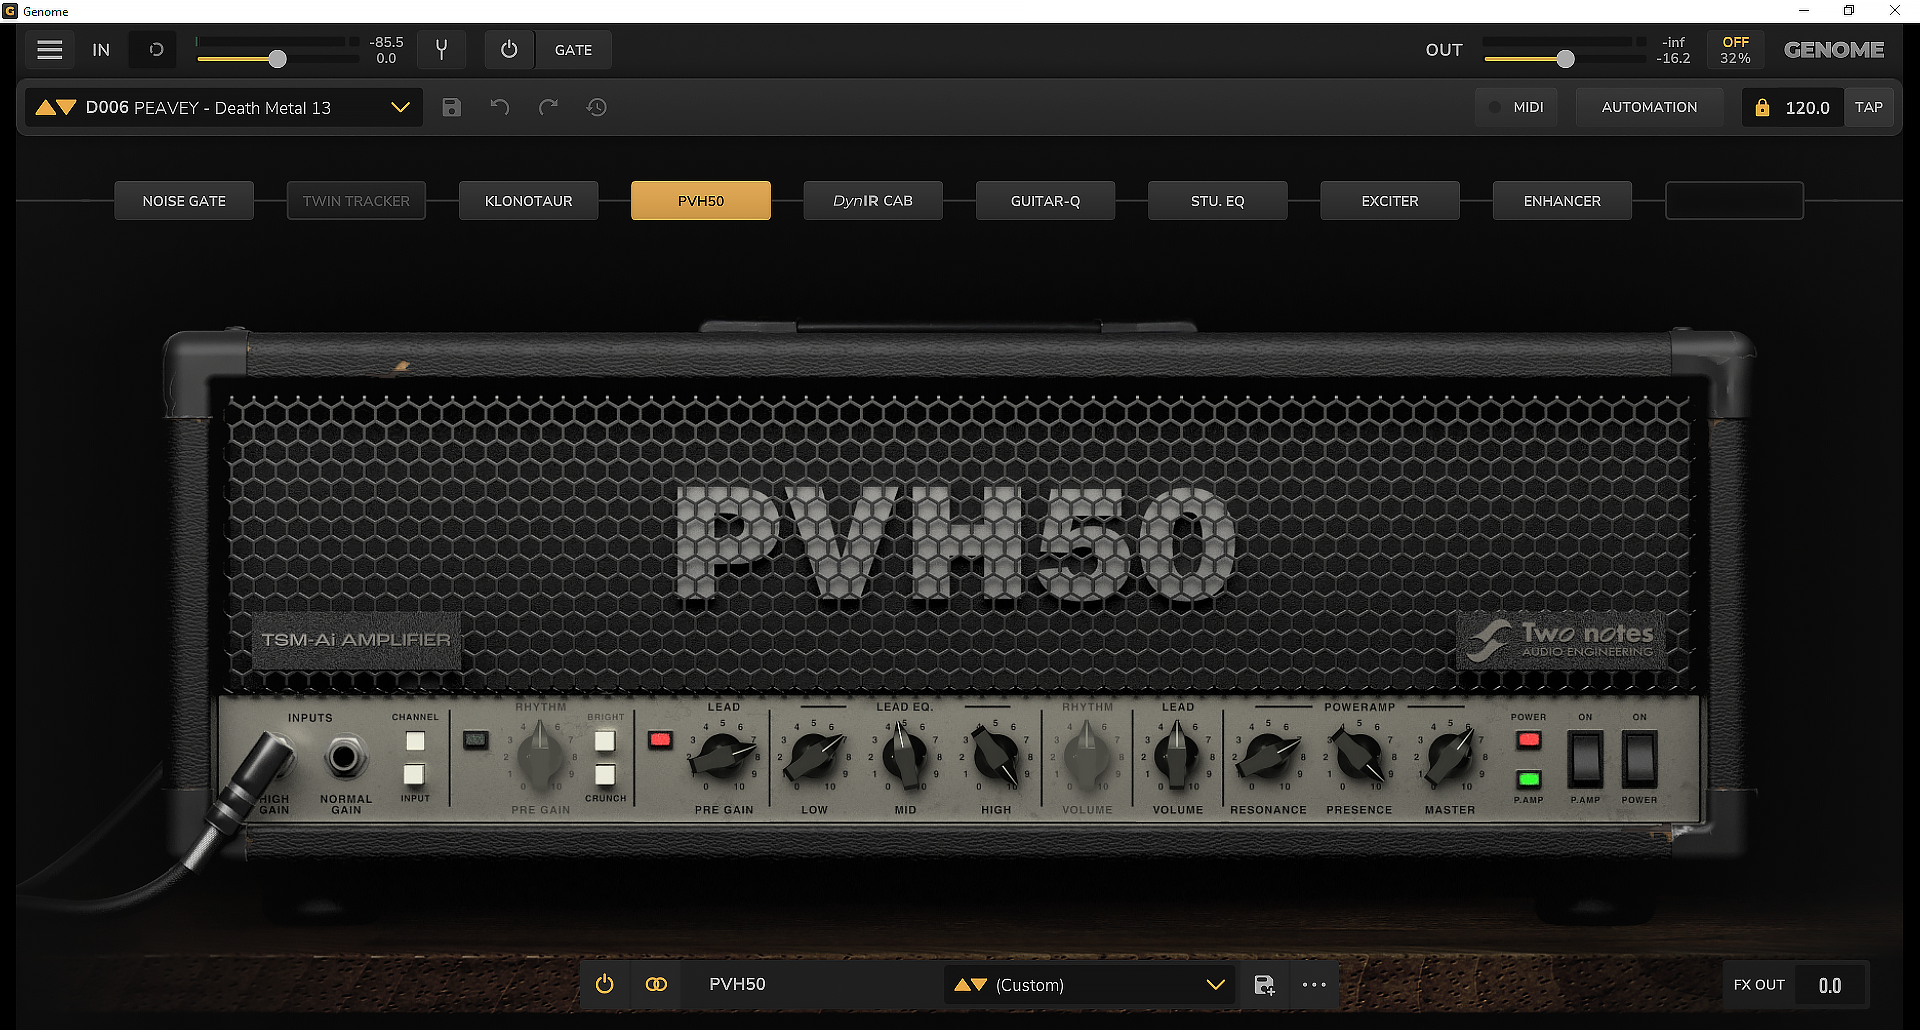Click the Low EQ knob
Image resolution: width=1920 pixels, height=1030 pixels.
(814, 758)
